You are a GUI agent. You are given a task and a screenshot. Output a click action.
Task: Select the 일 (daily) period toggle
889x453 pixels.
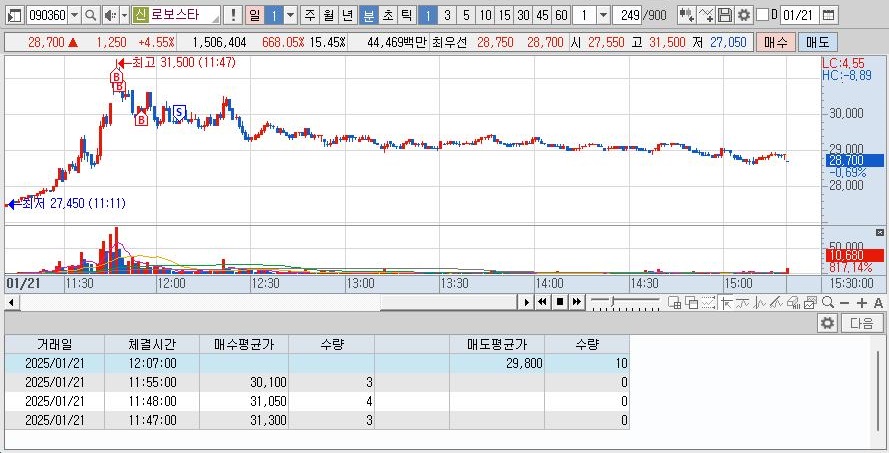[255, 15]
